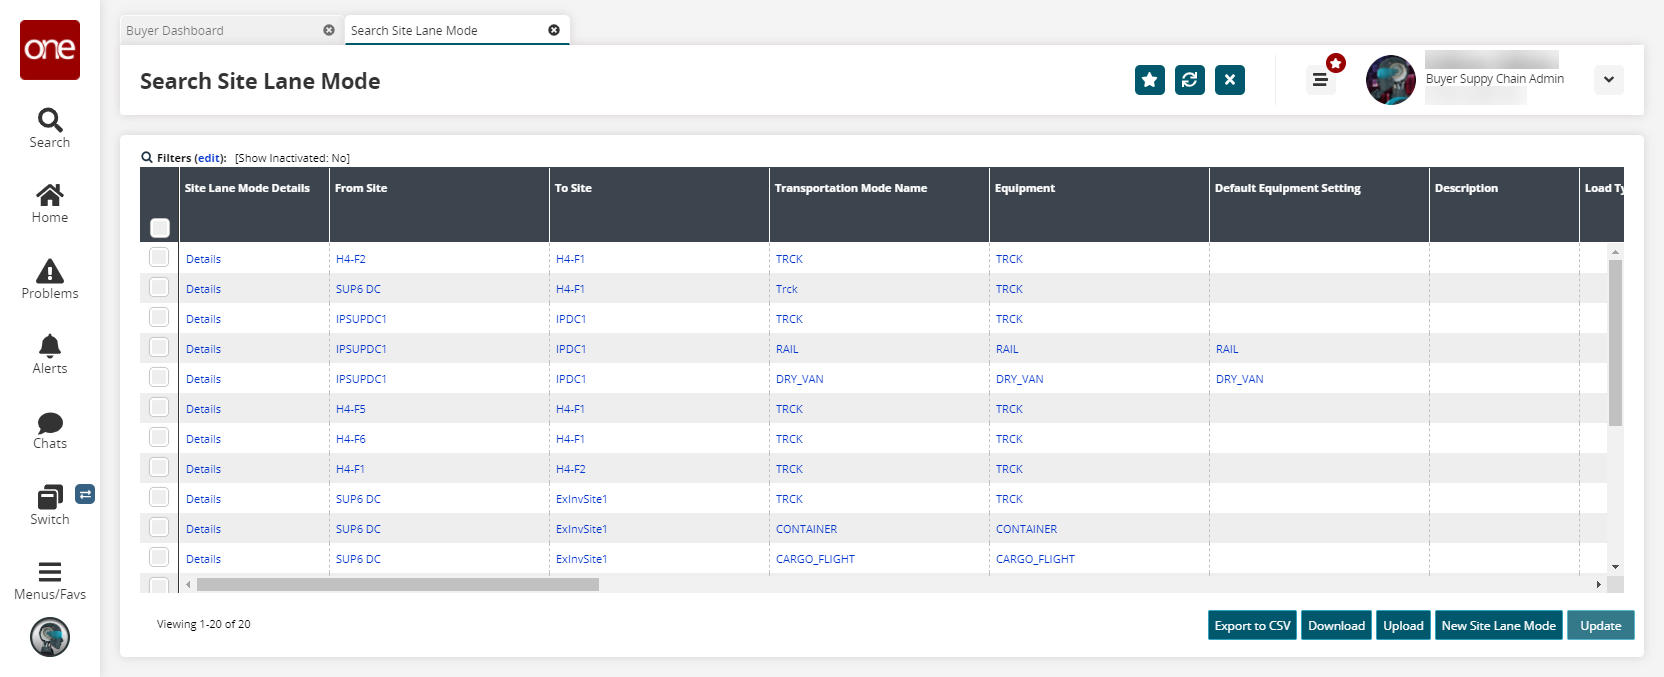Open the filters edit link

click(x=209, y=158)
